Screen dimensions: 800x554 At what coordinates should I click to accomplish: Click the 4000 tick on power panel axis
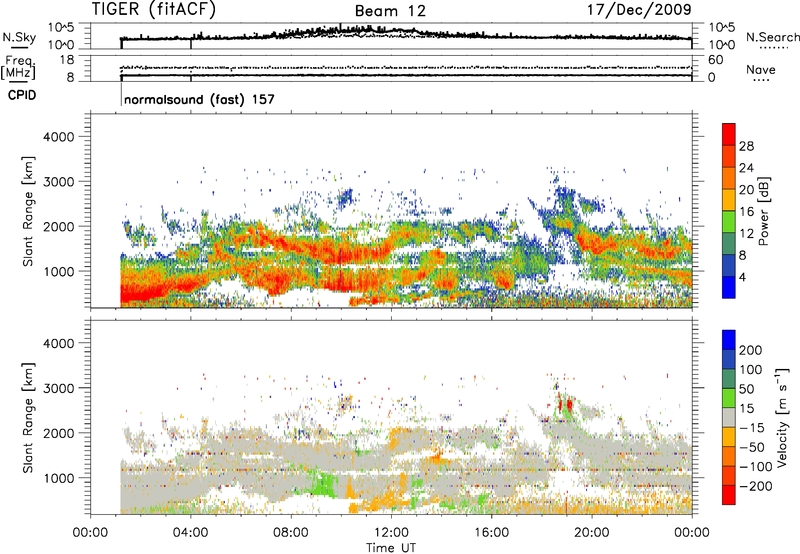[59, 137]
